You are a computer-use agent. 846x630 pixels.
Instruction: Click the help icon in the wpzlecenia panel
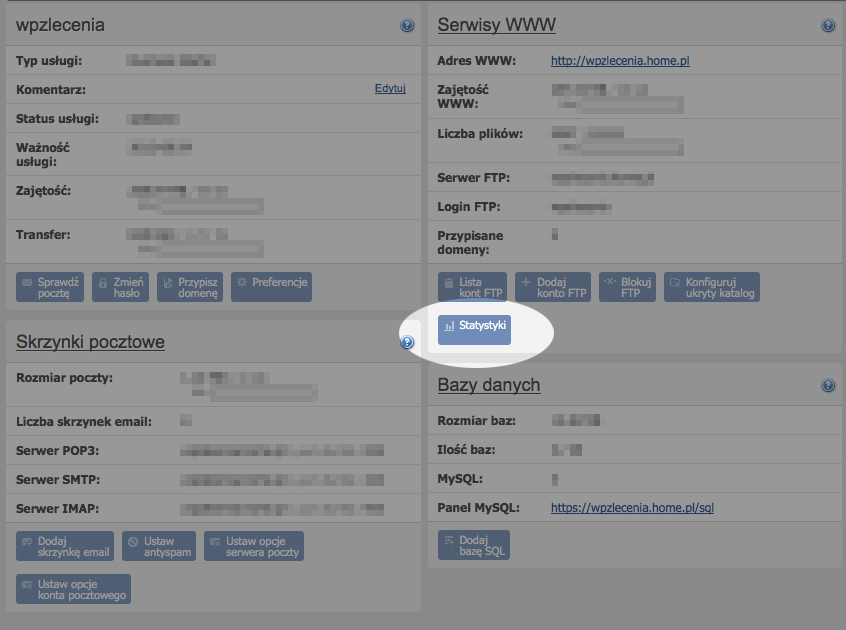pyautogui.click(x=407, y=25)
